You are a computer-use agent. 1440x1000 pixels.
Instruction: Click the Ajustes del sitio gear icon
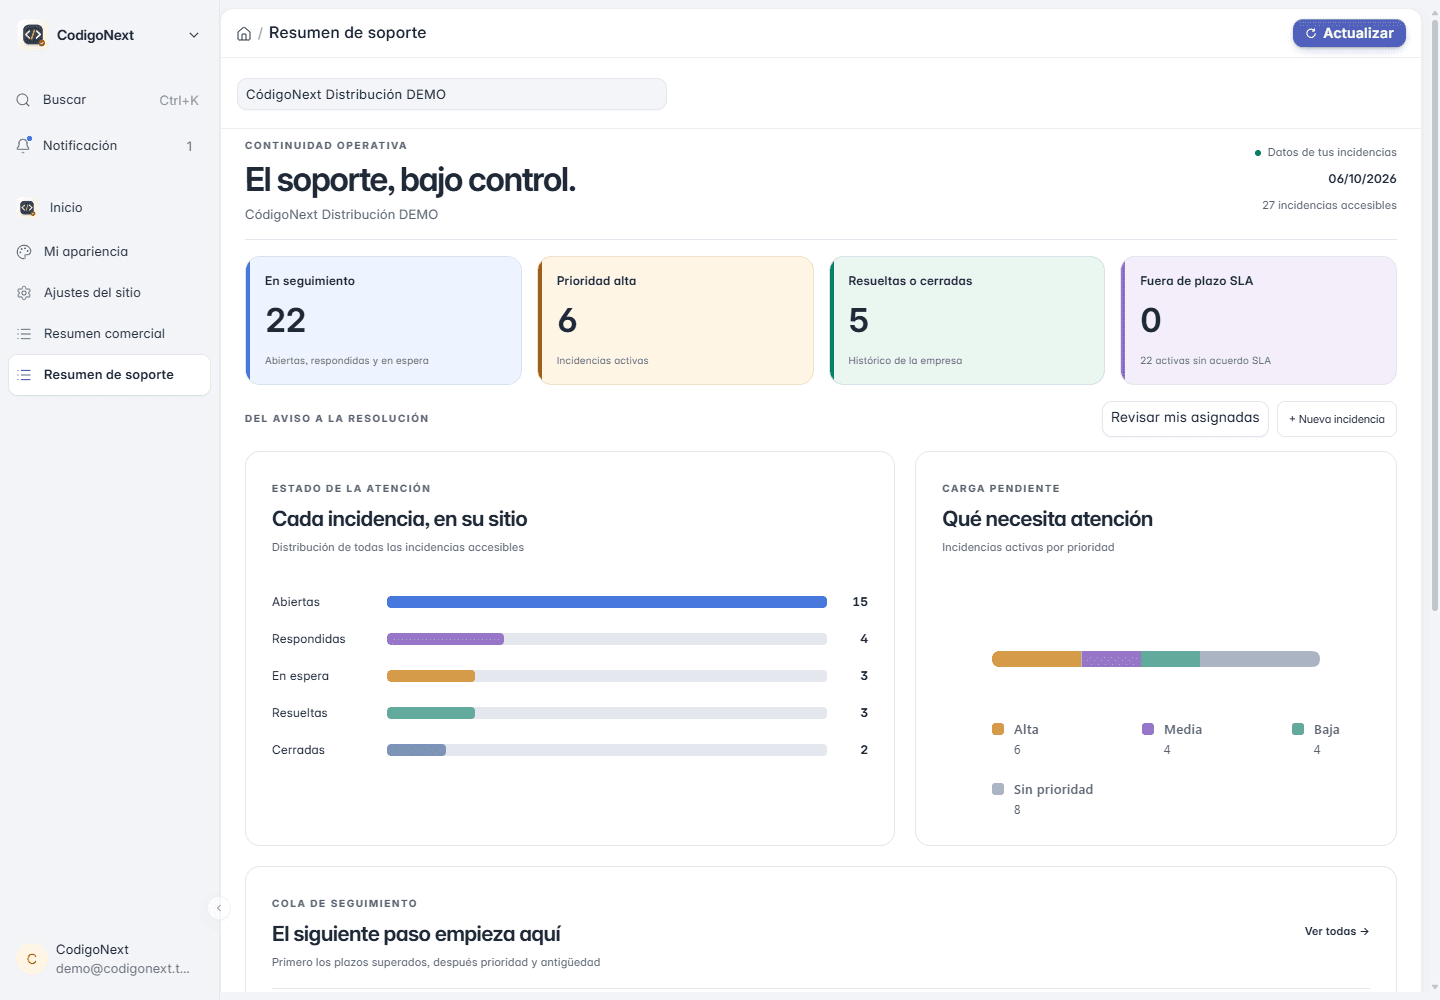(x=24, y=293)
